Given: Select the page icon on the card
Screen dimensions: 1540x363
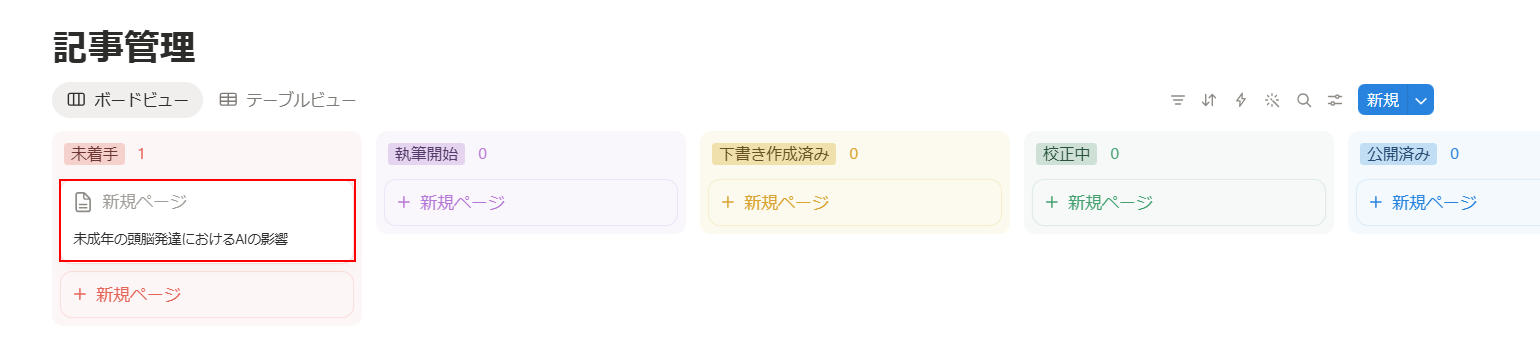Looking at the screenshot, I should point(84,202).
